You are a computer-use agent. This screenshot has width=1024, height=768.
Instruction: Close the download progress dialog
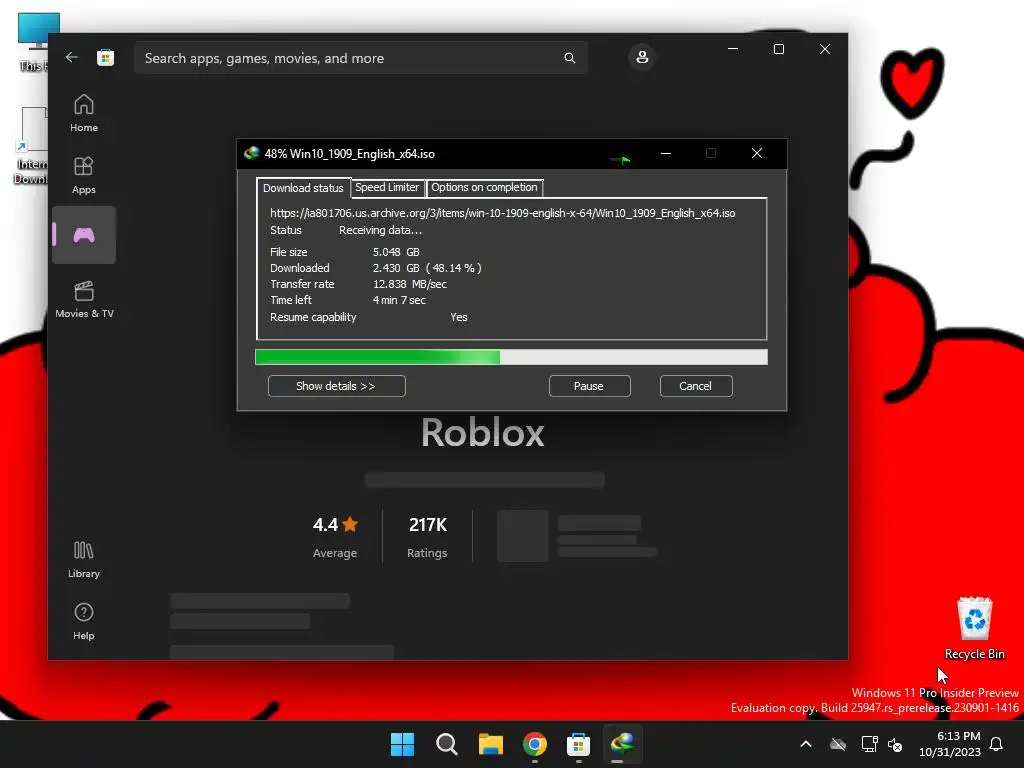tap(757, 153)
